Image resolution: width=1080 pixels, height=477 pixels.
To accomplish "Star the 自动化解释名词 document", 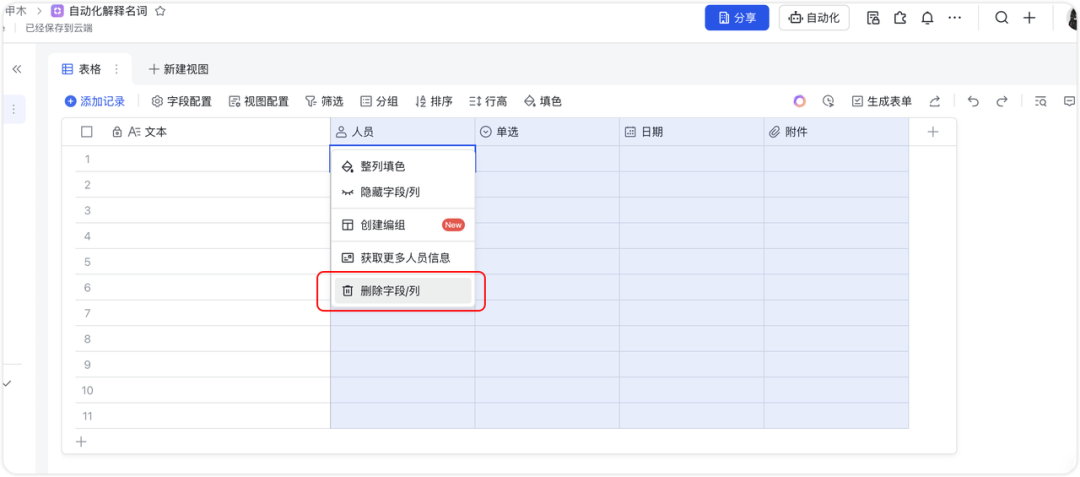I will [160, 11].
